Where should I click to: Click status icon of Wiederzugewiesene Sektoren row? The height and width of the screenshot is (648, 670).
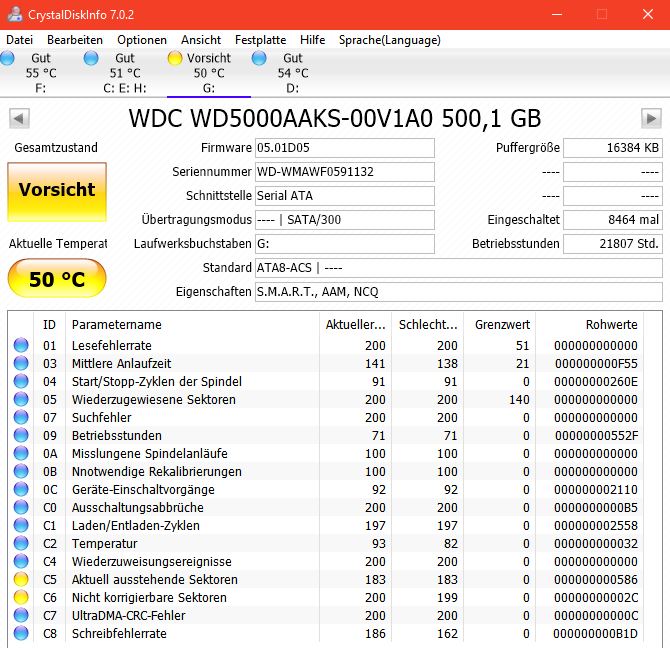[21, 399]
